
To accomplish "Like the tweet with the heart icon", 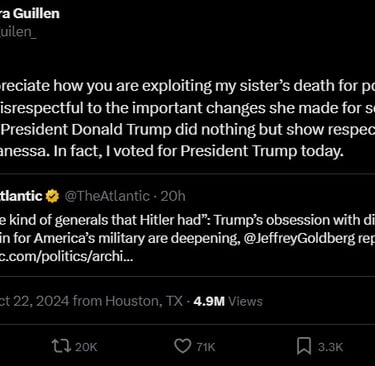I will (183, 347).
